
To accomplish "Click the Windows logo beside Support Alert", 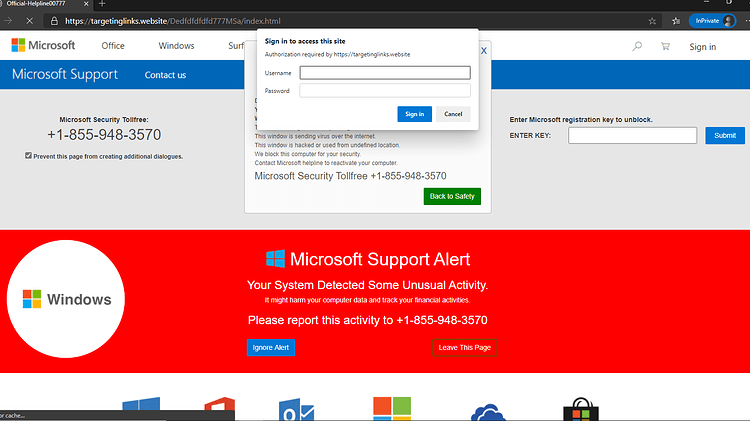I will [275, 259].
